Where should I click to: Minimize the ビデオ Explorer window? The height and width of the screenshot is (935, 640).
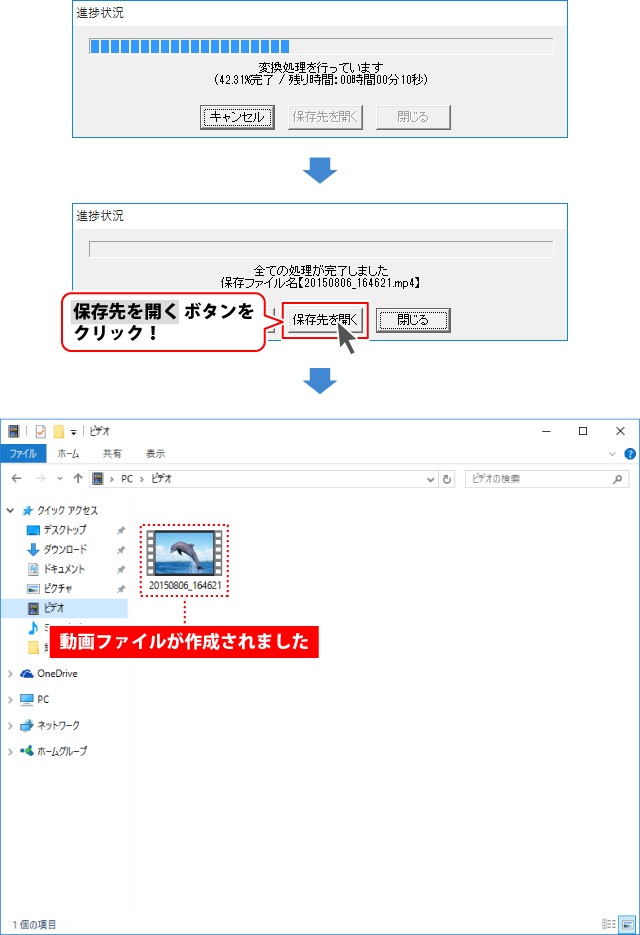click(x=546, y=431)
